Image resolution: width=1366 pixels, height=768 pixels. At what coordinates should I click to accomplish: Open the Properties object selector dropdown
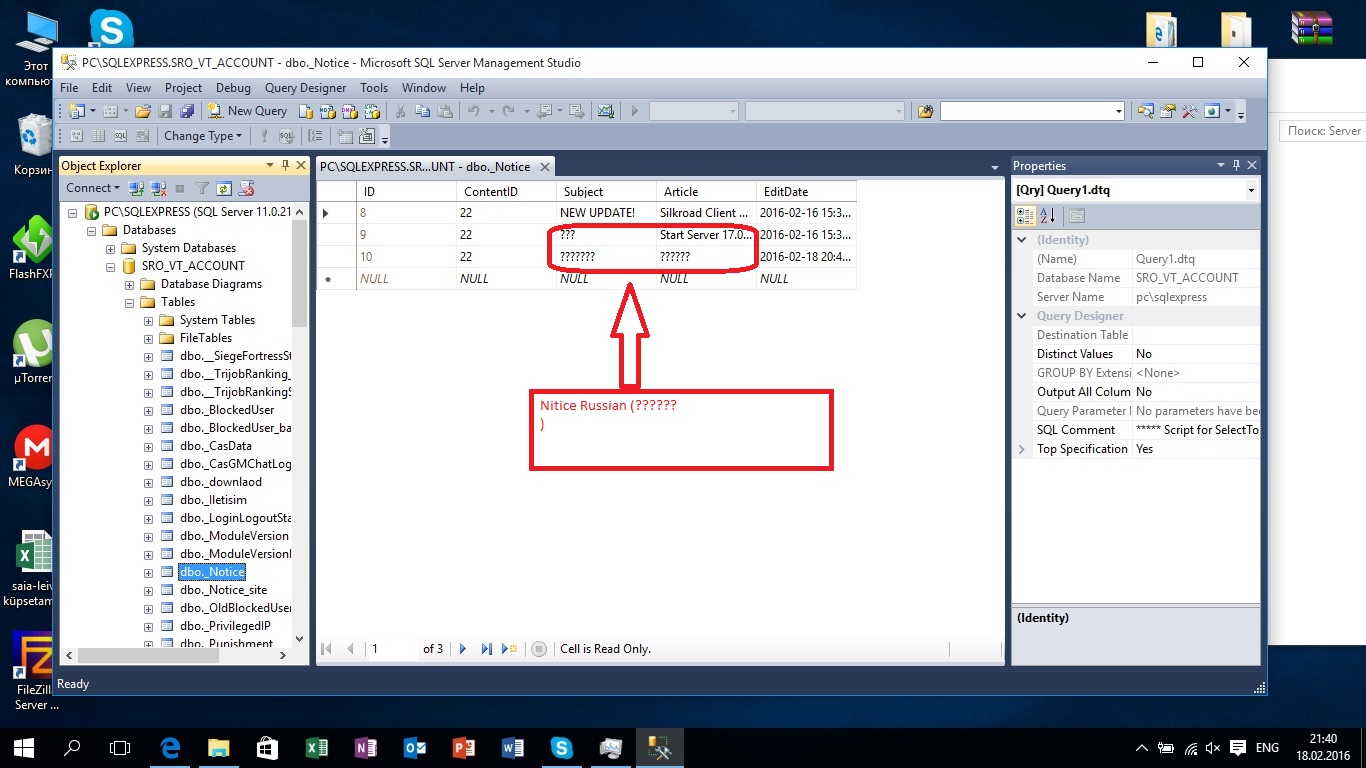[x=1251, y=190]
